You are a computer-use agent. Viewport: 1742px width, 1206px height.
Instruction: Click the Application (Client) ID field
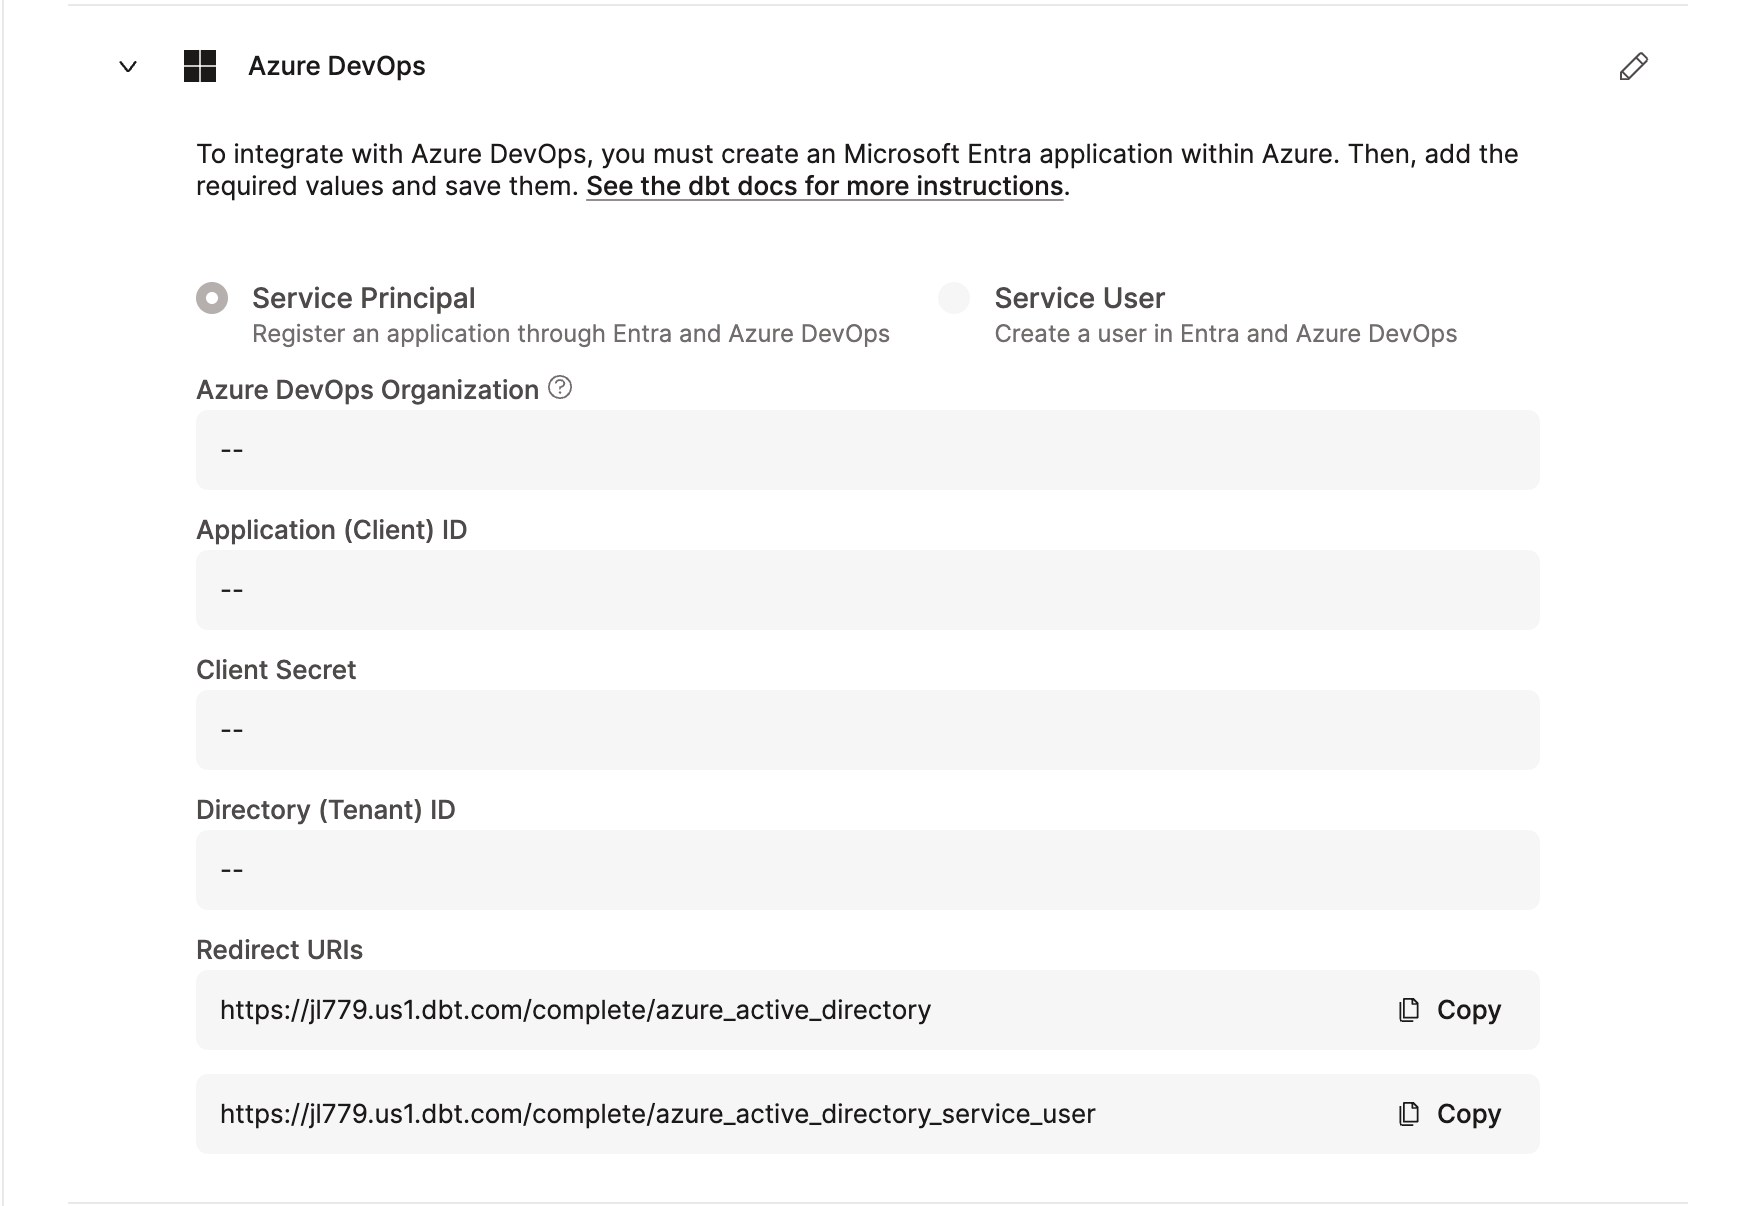point(866,590)
